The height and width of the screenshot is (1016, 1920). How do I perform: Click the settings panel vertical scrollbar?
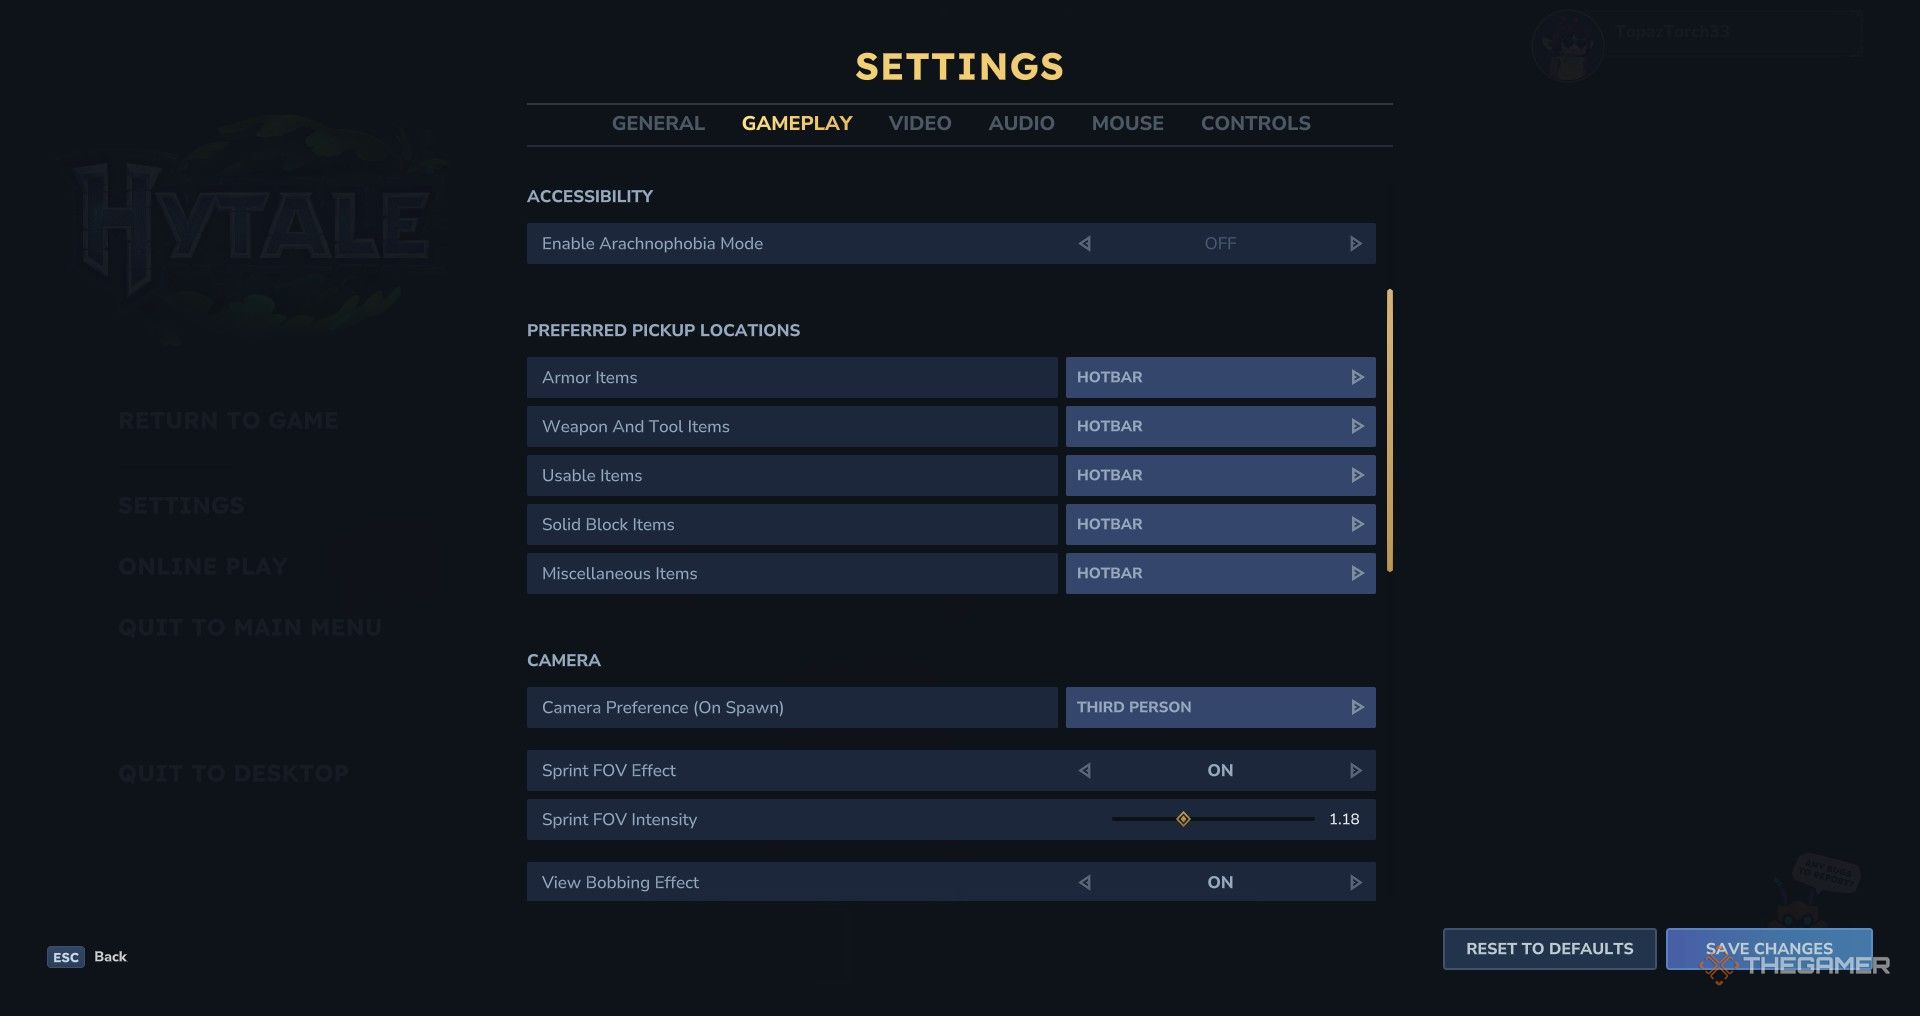click(x=1389, y=430)
